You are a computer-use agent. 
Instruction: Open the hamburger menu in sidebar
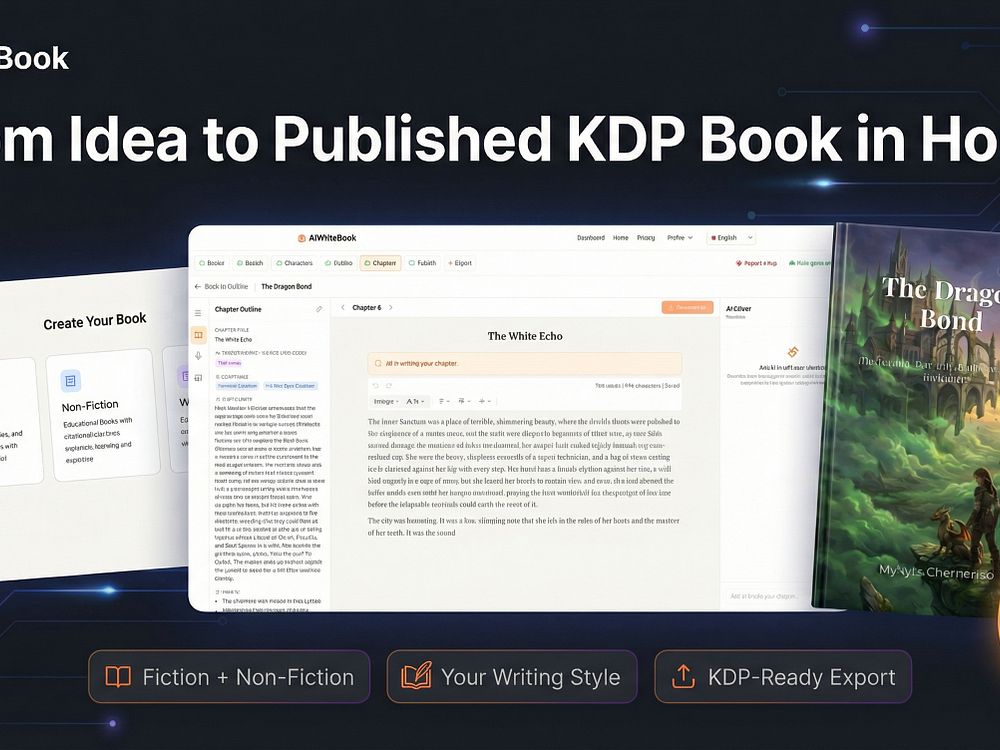(x=198, y=313)
